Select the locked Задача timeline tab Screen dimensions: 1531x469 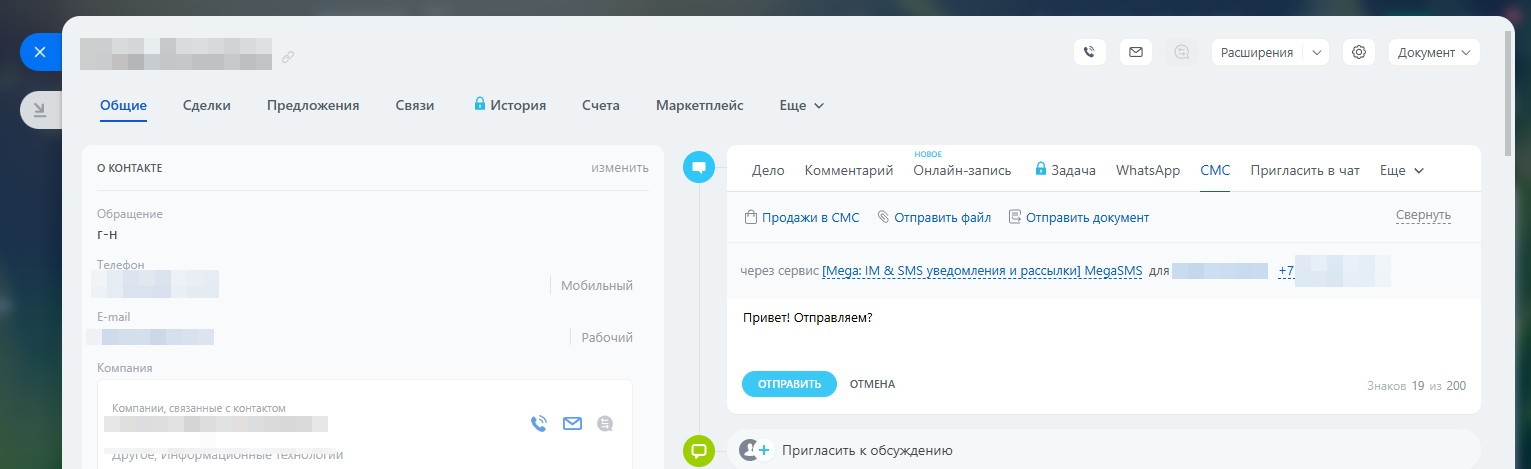click(1065, 170)
